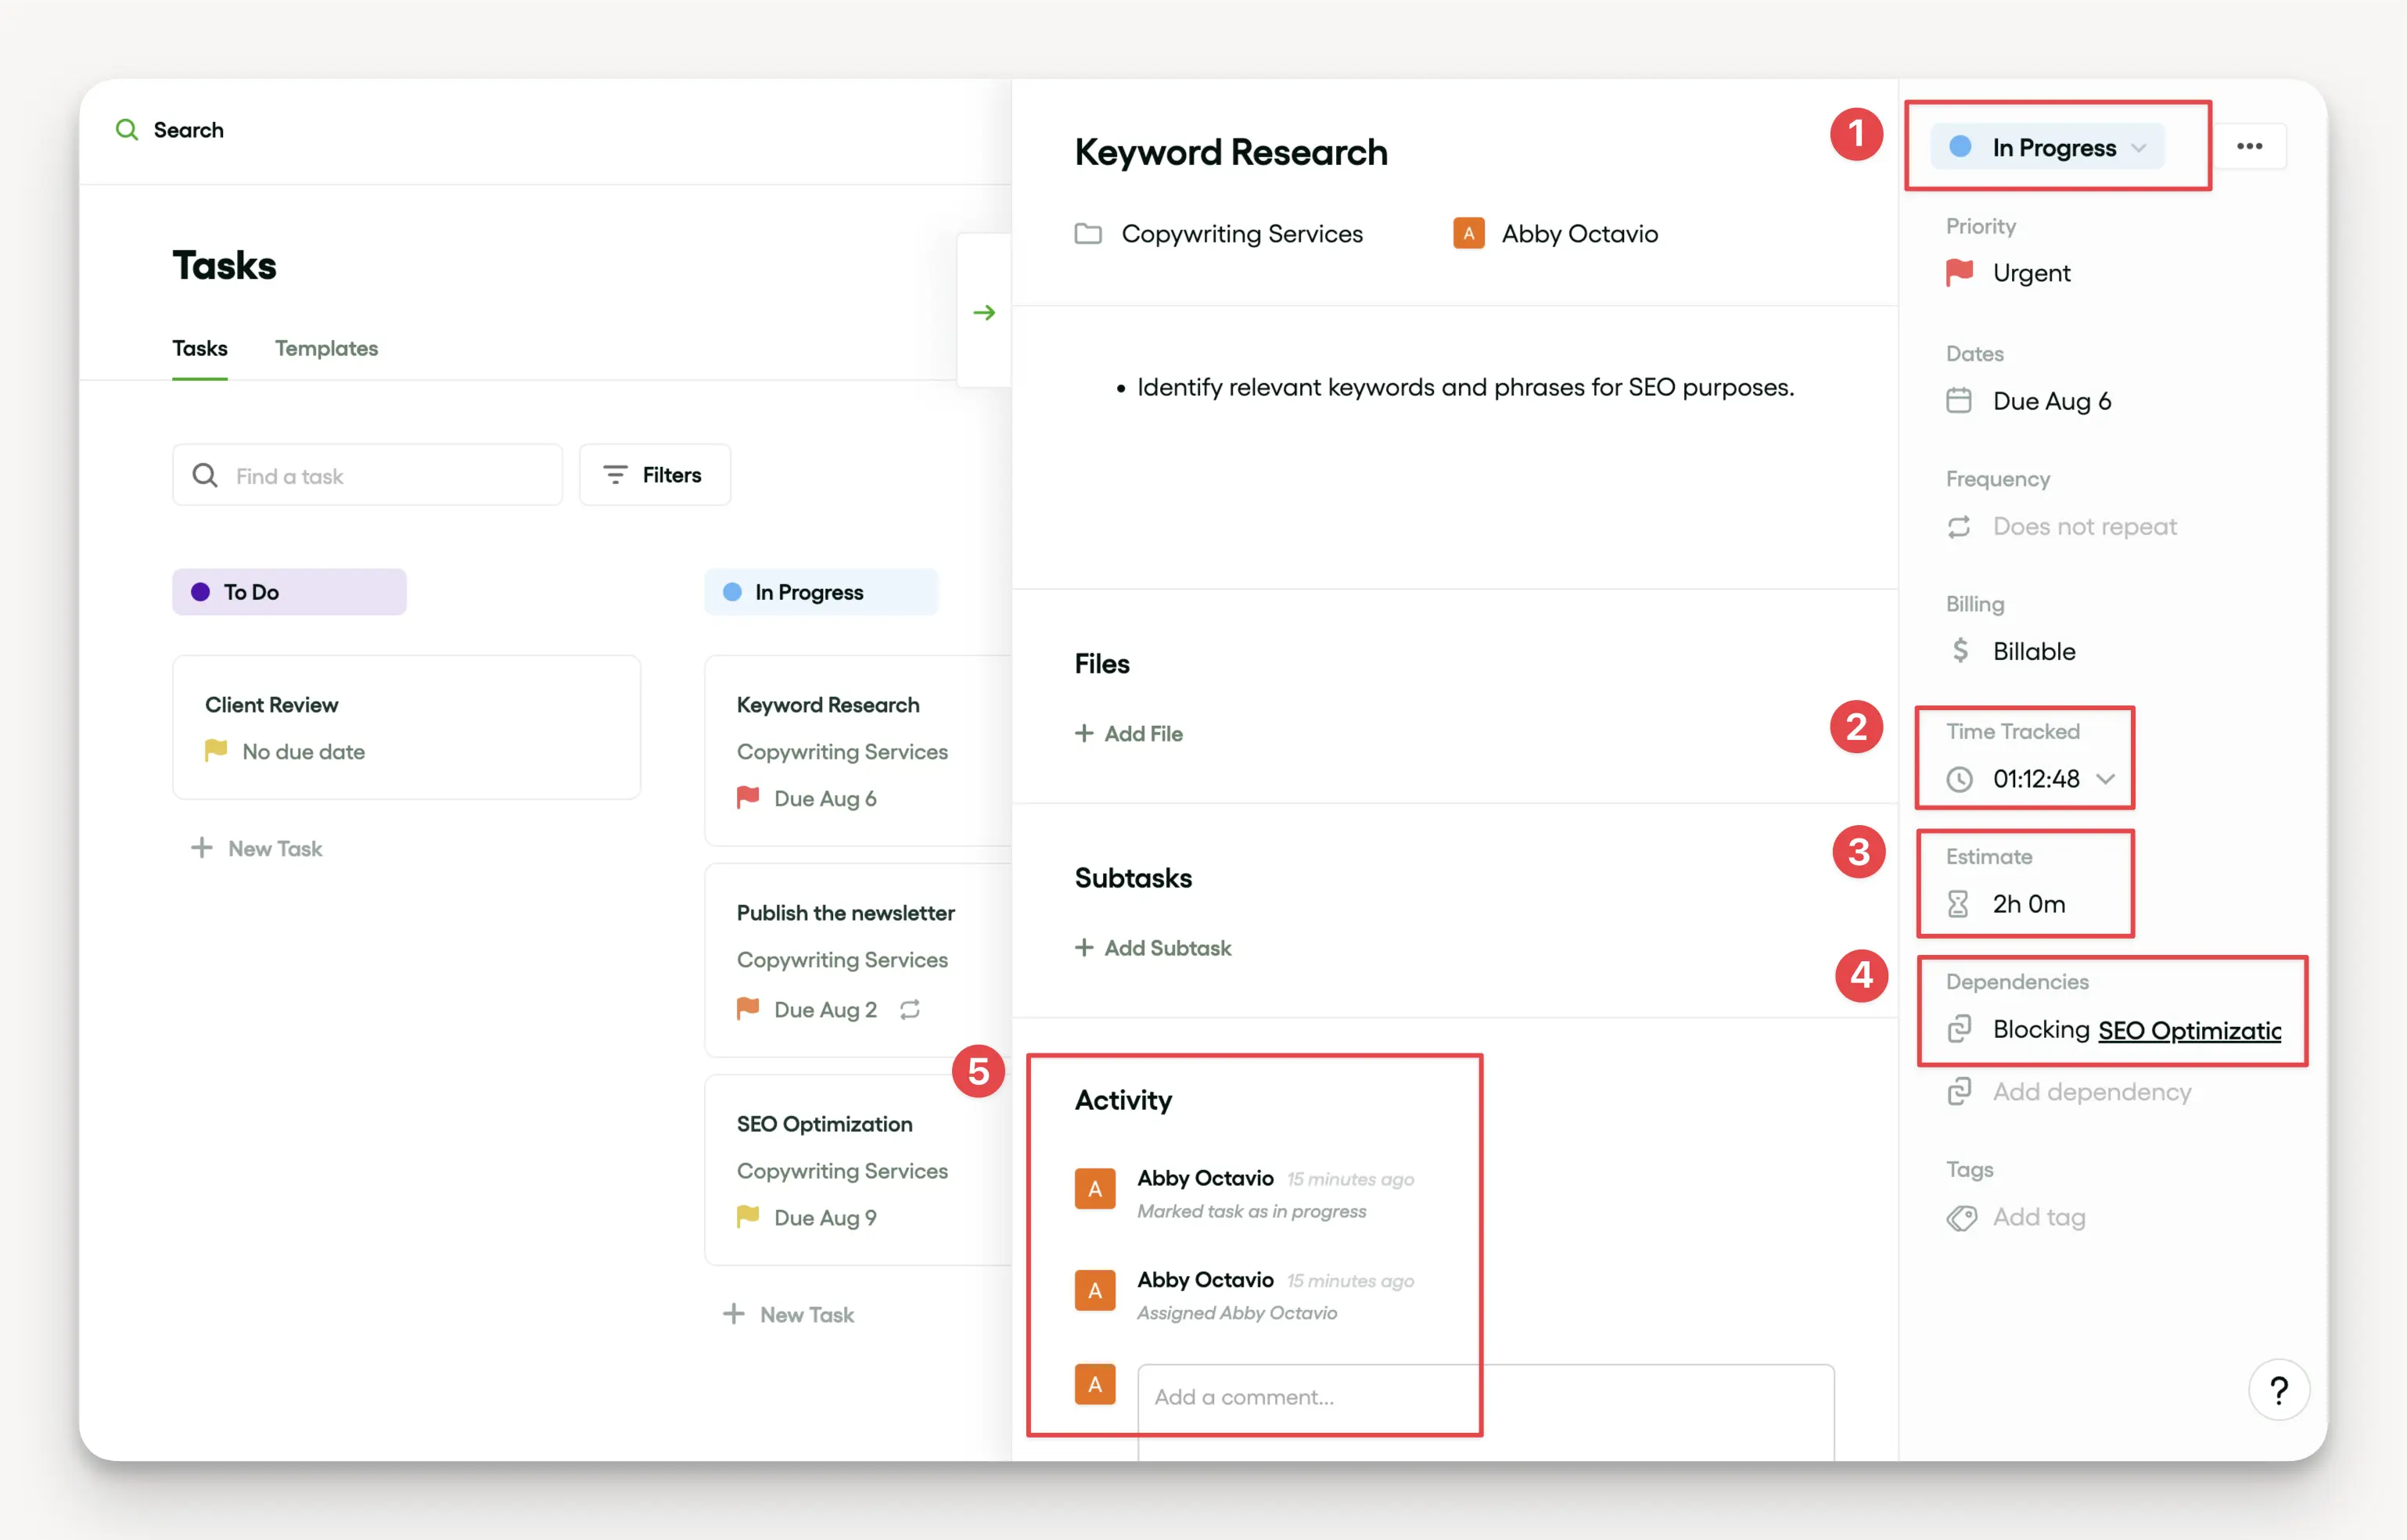This screenshot has height=1540, width=2407.
Task: Open the three-dots more options menu
Action: point(2249,147)
